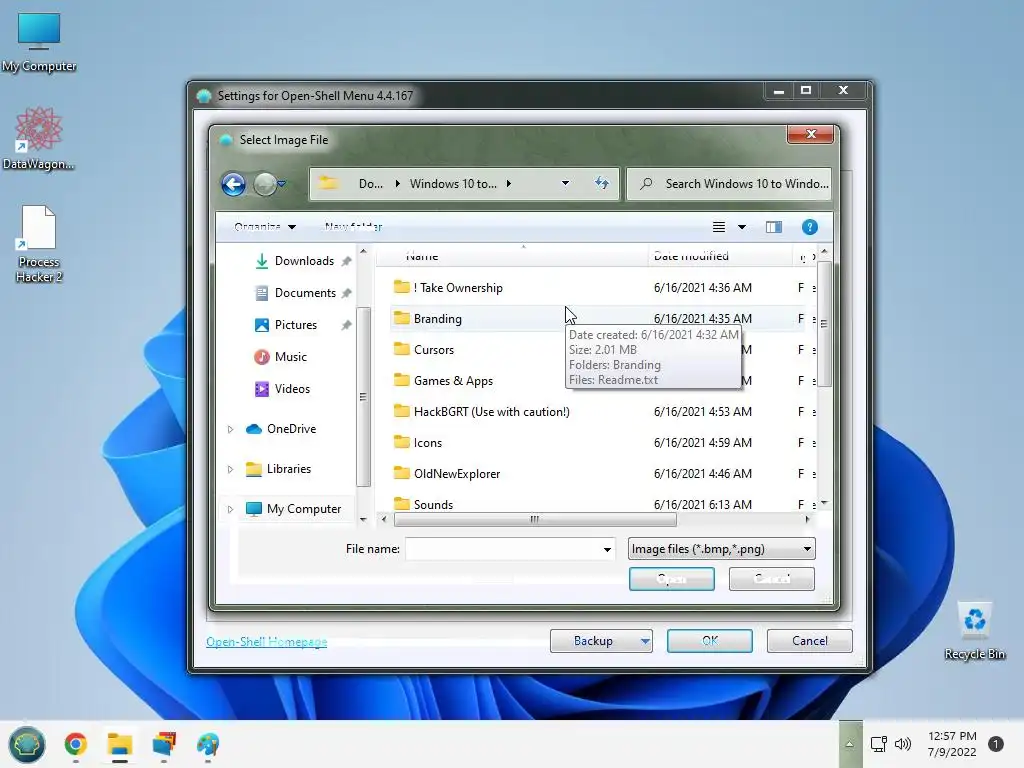Image resolution: width=1024 pixels, height=768 pixels.
Task: Click the horizontal scrollbar in file list
Action: pos(535,520)
